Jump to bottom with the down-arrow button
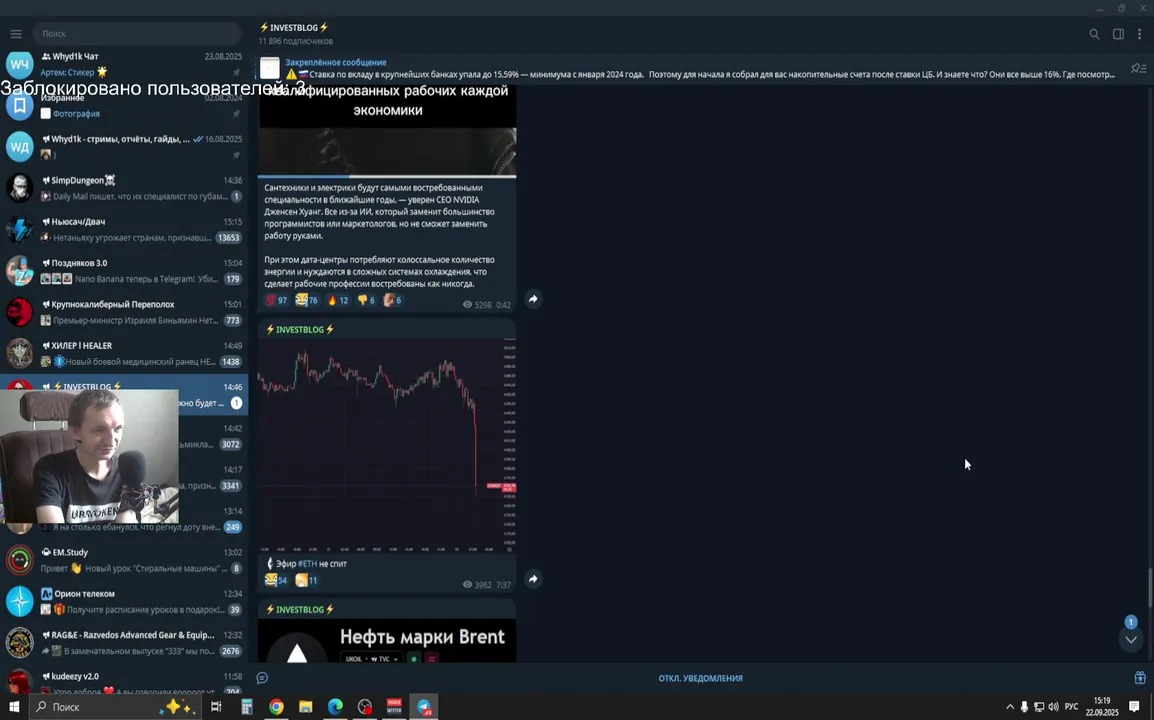 tap(1130, 640)
